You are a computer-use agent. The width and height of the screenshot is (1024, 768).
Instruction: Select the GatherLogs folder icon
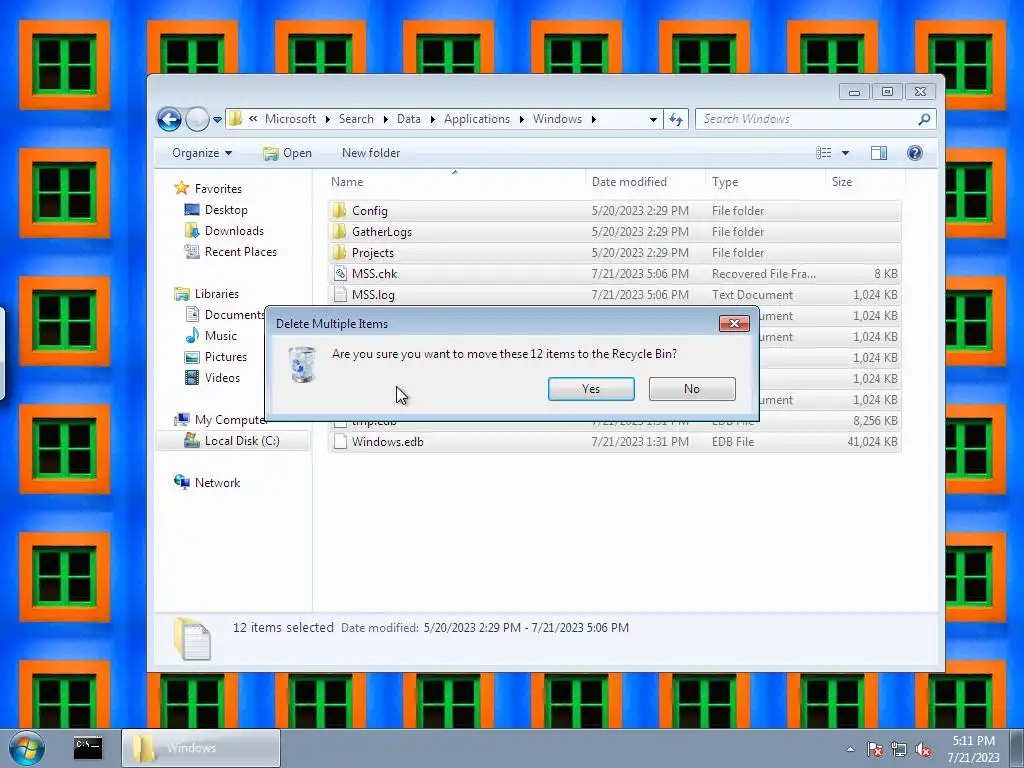pyautogui.click(x=340, y=231)
